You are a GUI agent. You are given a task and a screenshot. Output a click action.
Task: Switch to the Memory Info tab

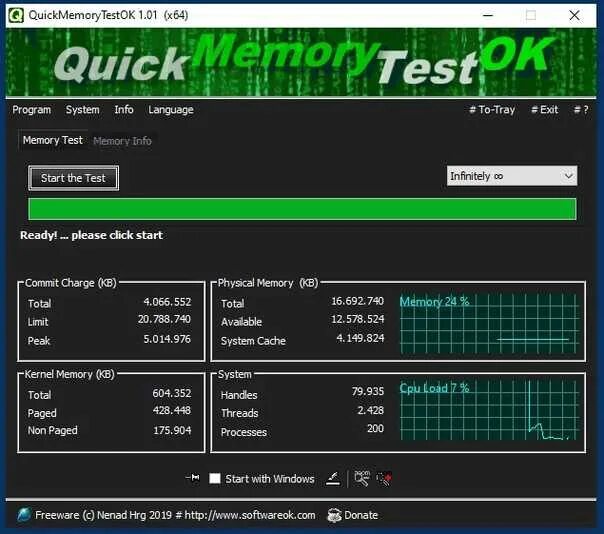tap(122, 141)
